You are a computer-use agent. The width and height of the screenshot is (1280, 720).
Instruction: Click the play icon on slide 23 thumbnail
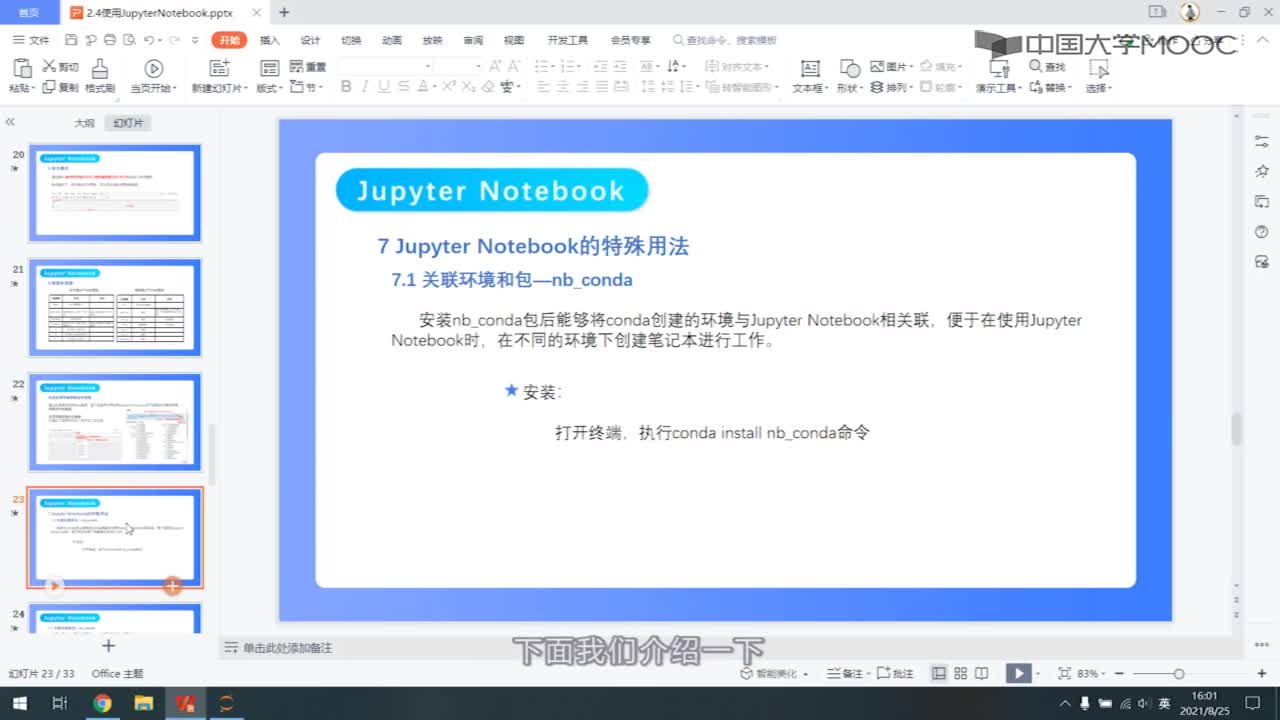click(x=55, y=586)
